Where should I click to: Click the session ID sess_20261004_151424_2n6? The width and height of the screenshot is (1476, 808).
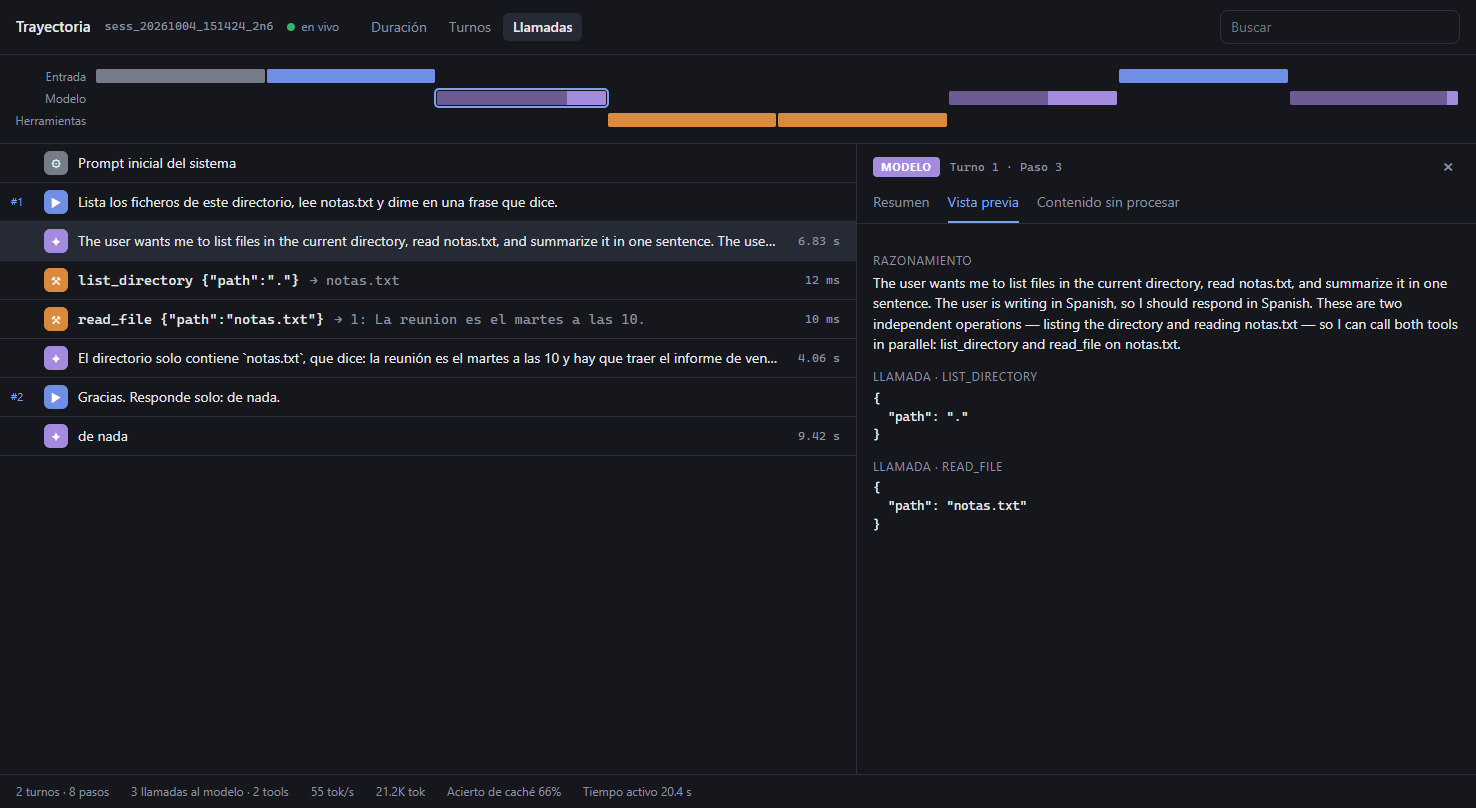click(189, 27)
